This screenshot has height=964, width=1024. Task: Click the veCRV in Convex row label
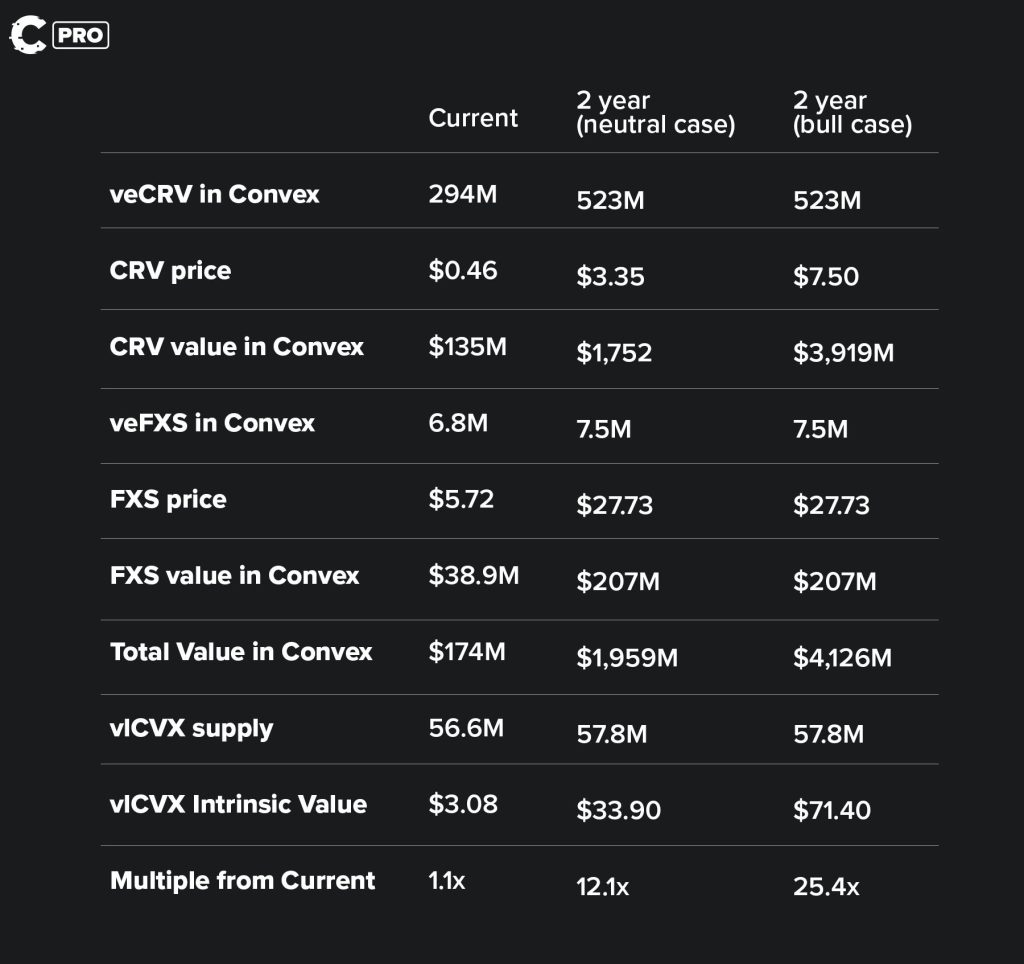(x=214, y=194)
